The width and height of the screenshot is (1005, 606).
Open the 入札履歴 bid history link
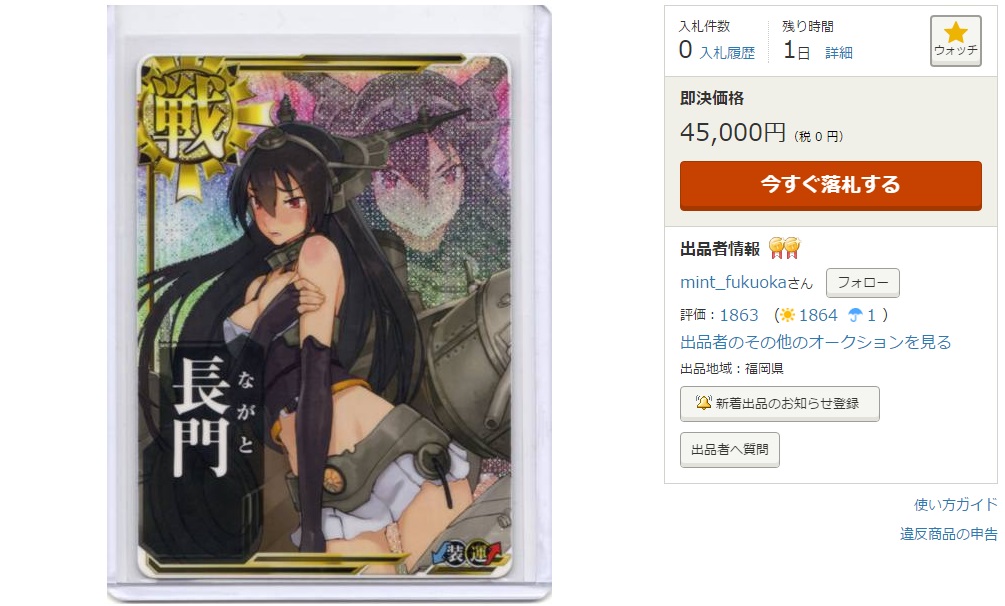click(x=727, y=53)
